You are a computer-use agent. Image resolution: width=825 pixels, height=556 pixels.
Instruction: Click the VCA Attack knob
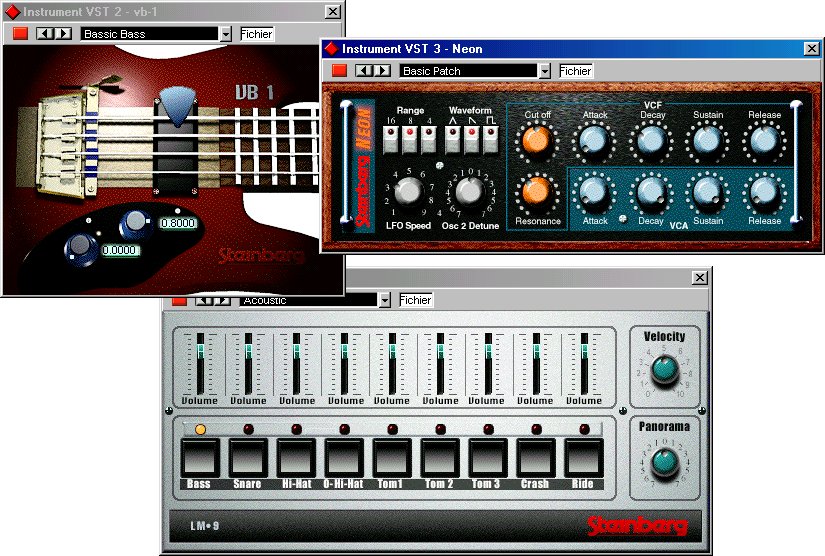pyautogui.click(x=594, y=191)
